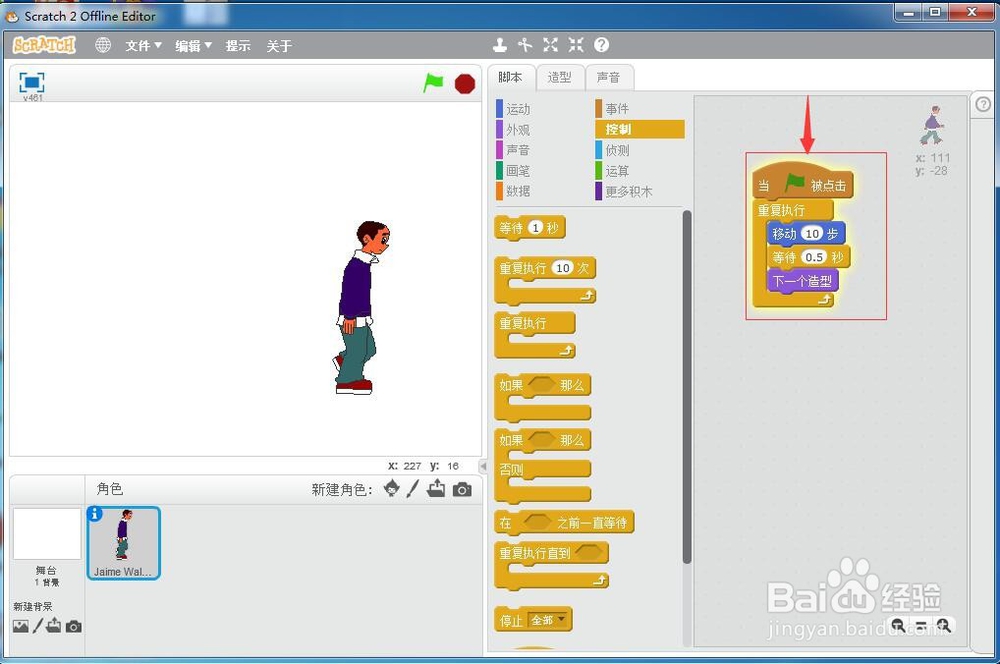This screenshot has width=1000, height=664.
Task: Switch to the 造型 tab
Action: pyautogui.click(x=560, y=77)
